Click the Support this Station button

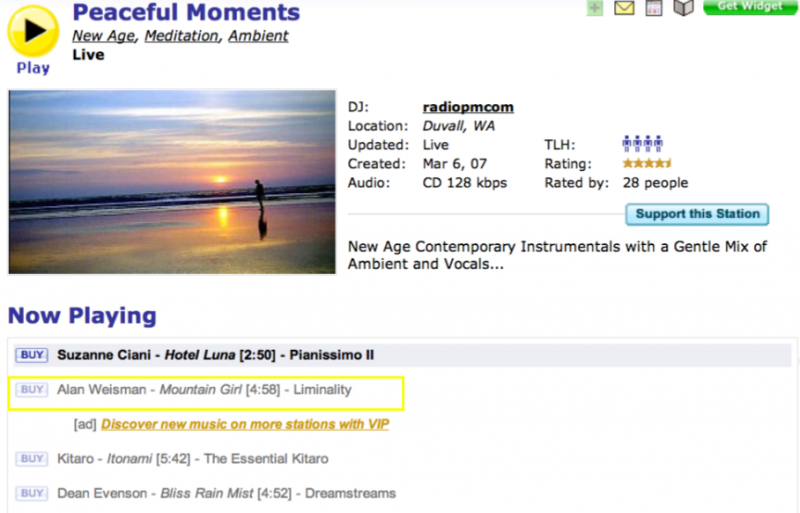pos(697,214)
